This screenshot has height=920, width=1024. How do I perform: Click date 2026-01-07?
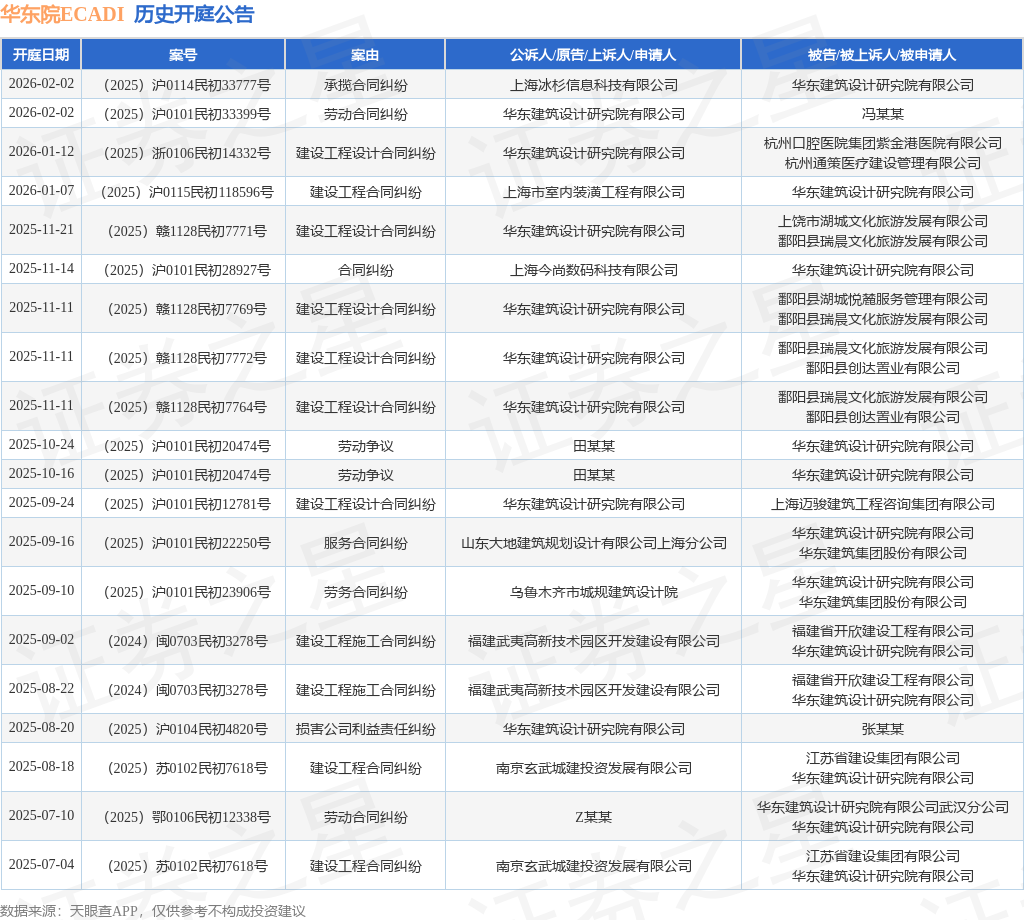pos(41,191)
